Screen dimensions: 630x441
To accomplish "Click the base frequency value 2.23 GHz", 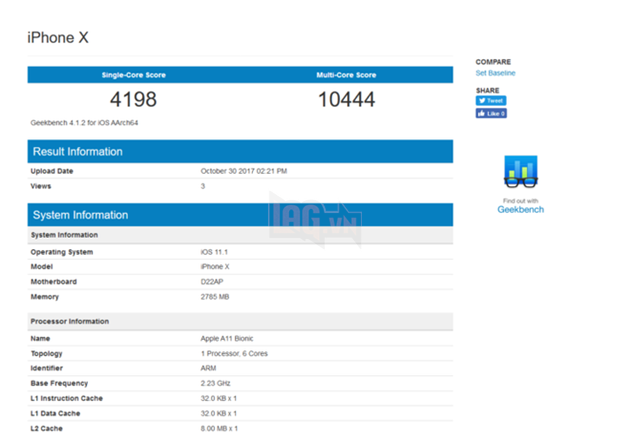I will click(x=216, y=383).
